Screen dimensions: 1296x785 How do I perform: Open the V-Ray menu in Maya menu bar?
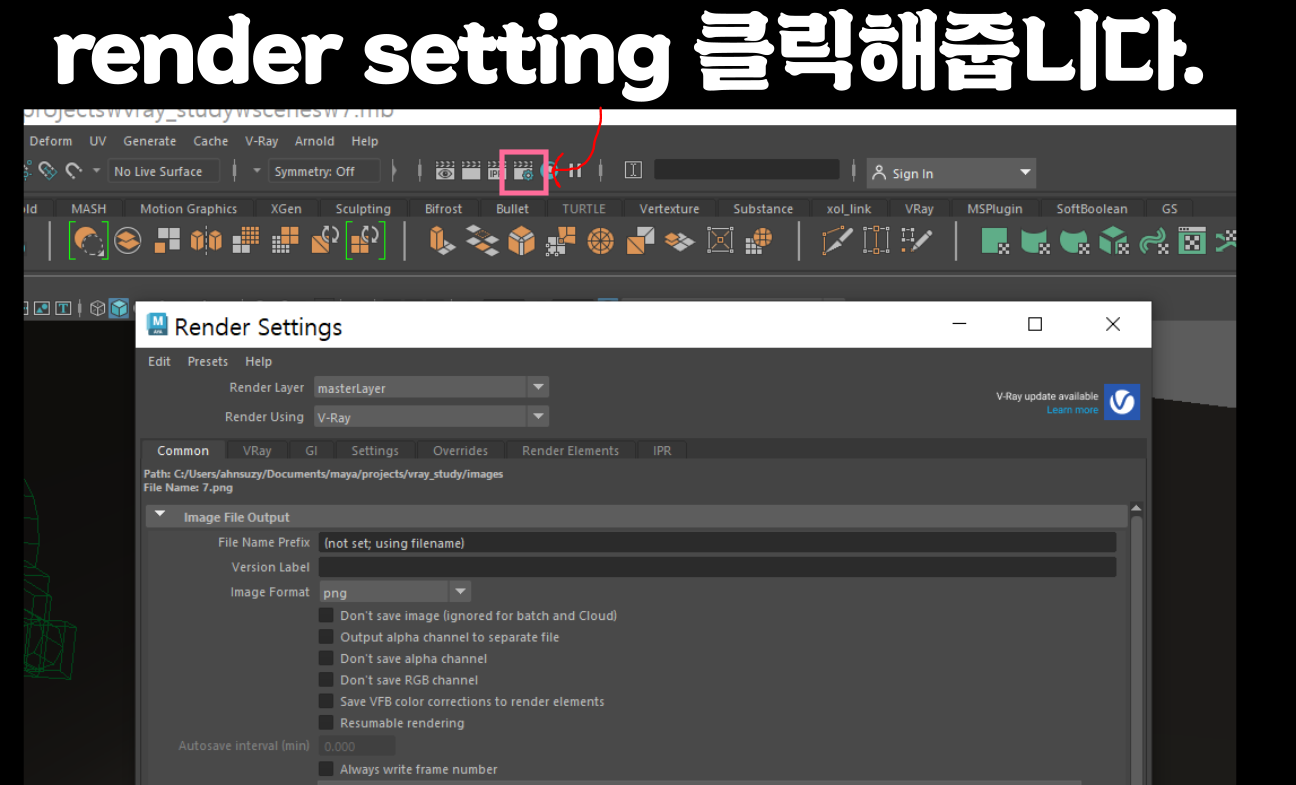pyautogui.click(x=261, y=141)
